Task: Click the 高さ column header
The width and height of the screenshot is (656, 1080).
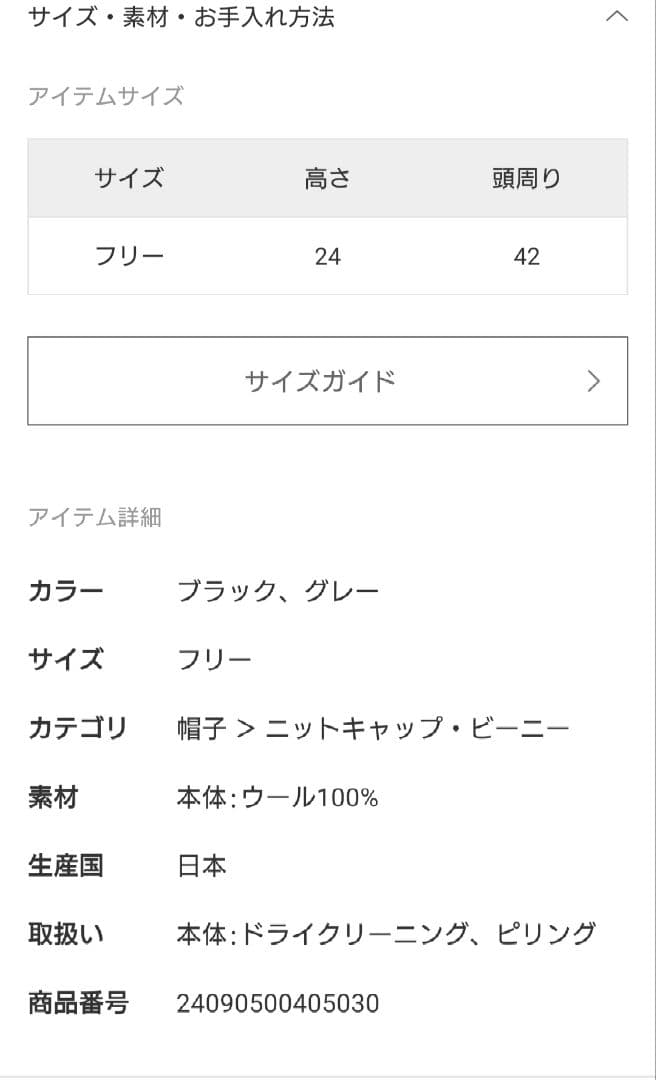Action: pyautogui.click(x=328, y=178)
